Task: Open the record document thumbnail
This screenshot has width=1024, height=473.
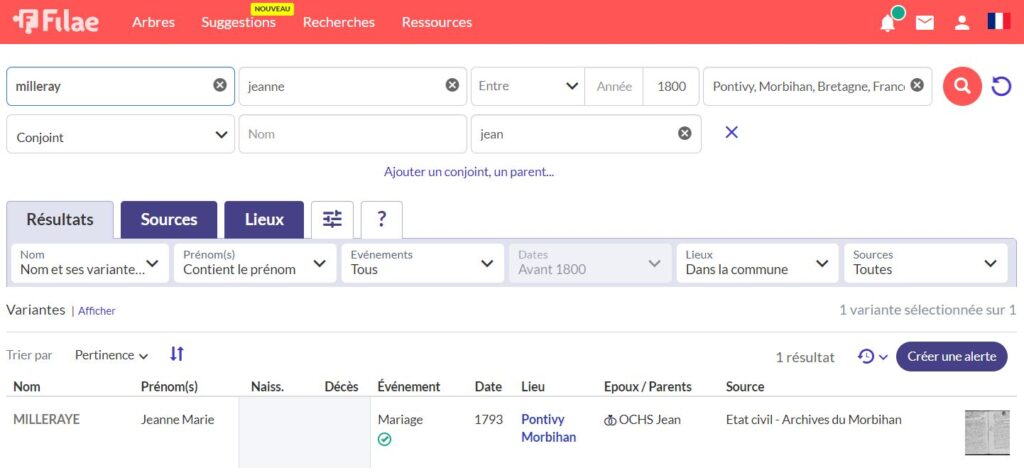Action: (x=986, y=432)
